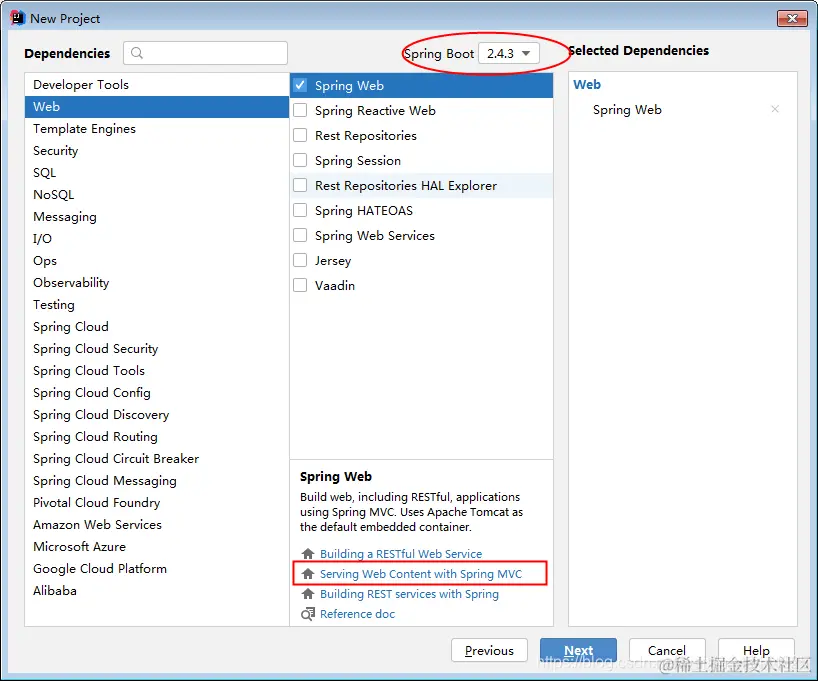Select the Ops category
Screen dimensions: 818x681
click(x=157, y=260)
